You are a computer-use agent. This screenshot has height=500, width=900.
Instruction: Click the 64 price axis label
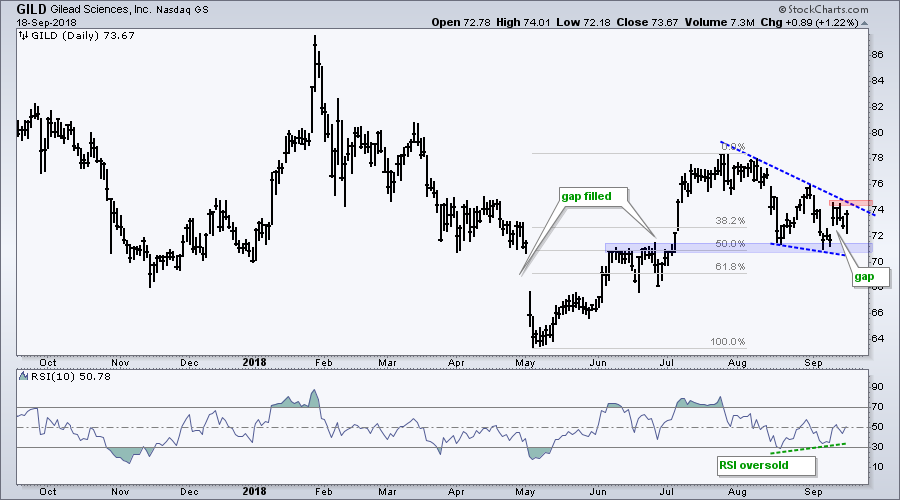coord(877,339)
